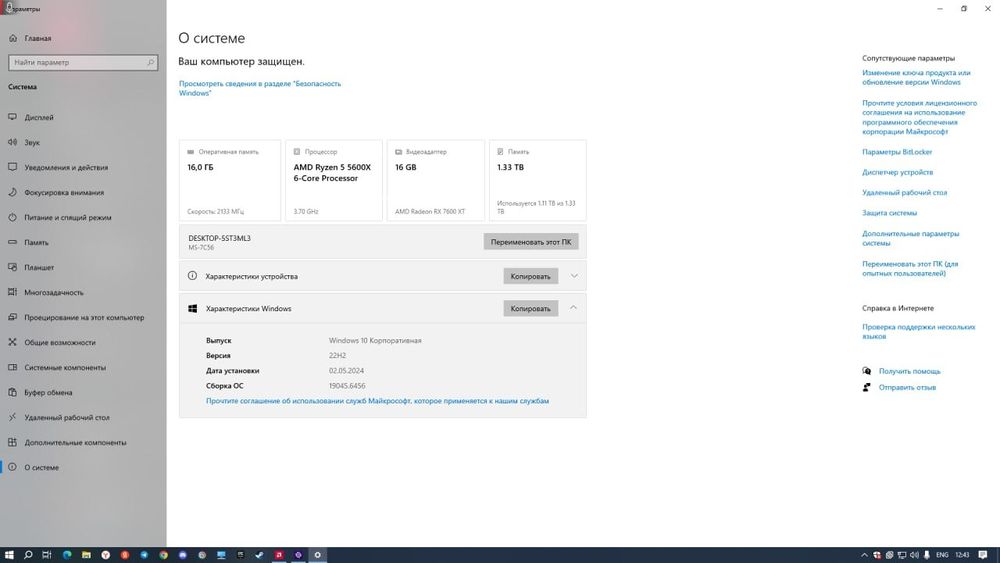
Task: Open Переименовать этот ПК (advanced) link
Action: (x=910, y=268)
